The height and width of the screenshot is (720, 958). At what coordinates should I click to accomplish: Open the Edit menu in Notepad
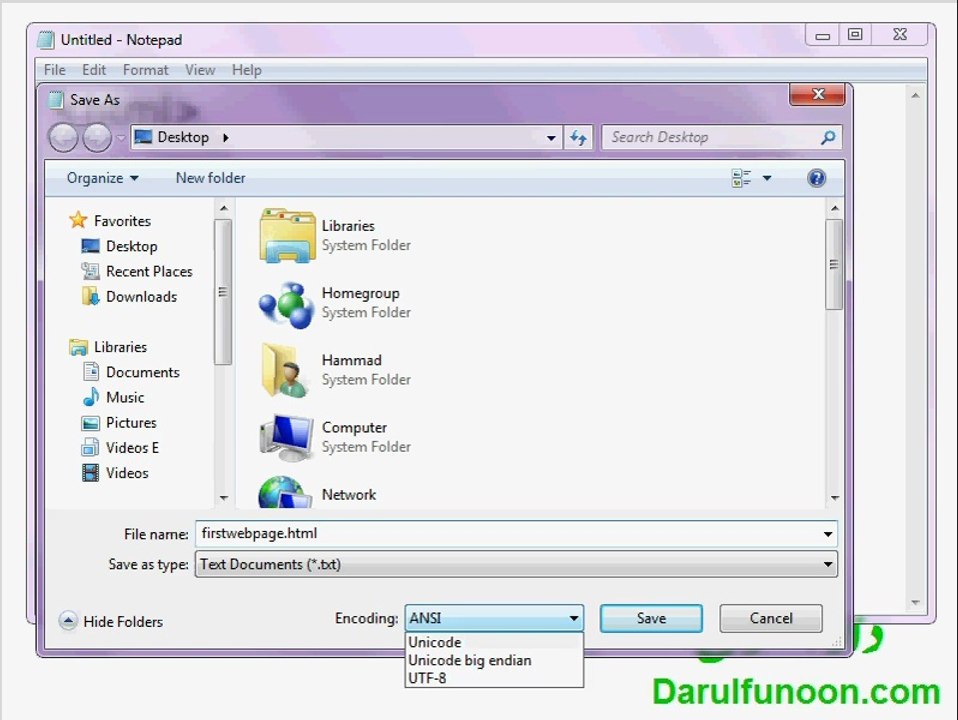tap(94, 70)
